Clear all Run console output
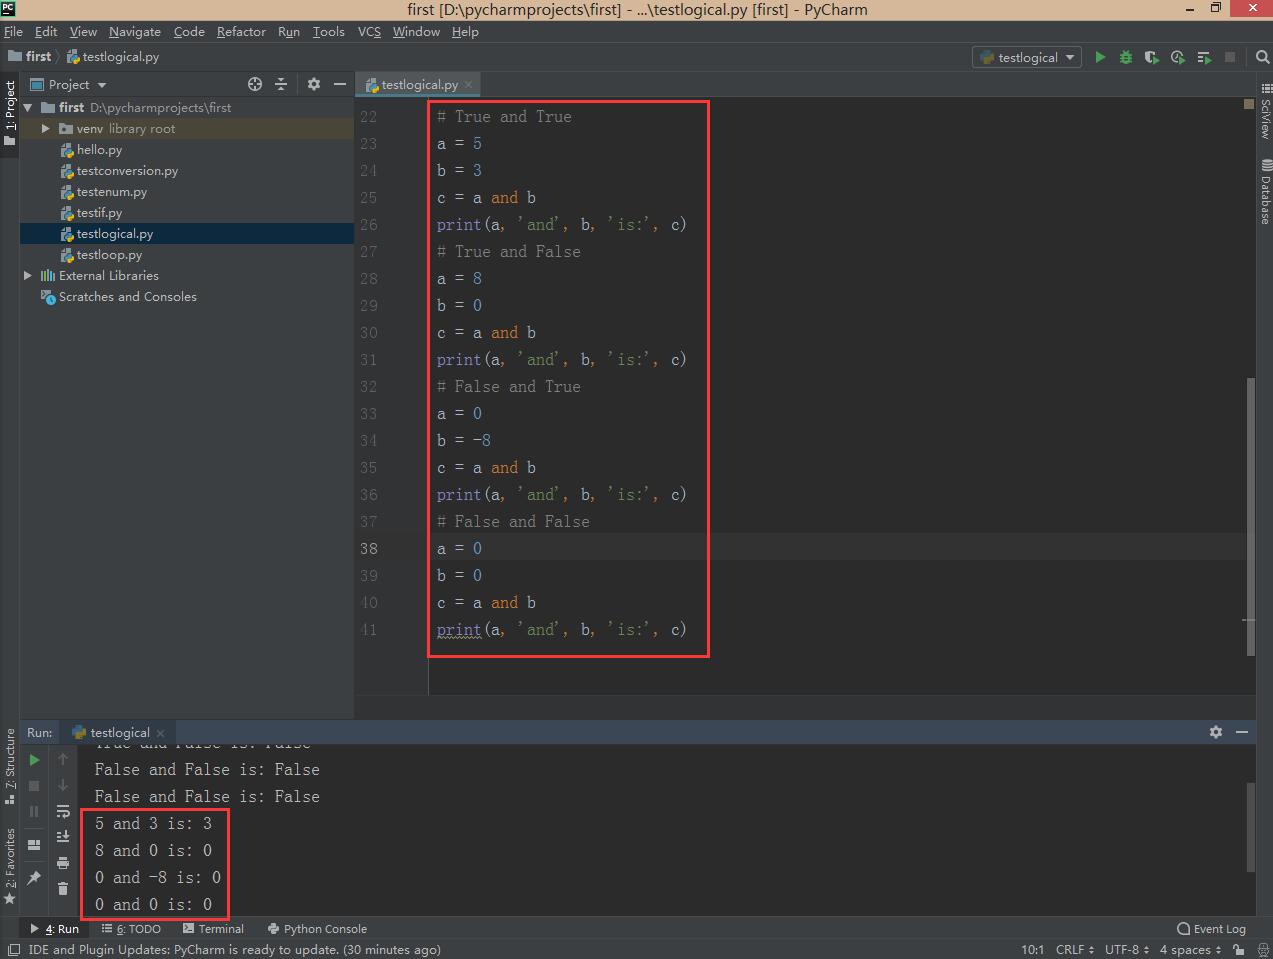The image size is (1273, 959). [x=63, y=889]
